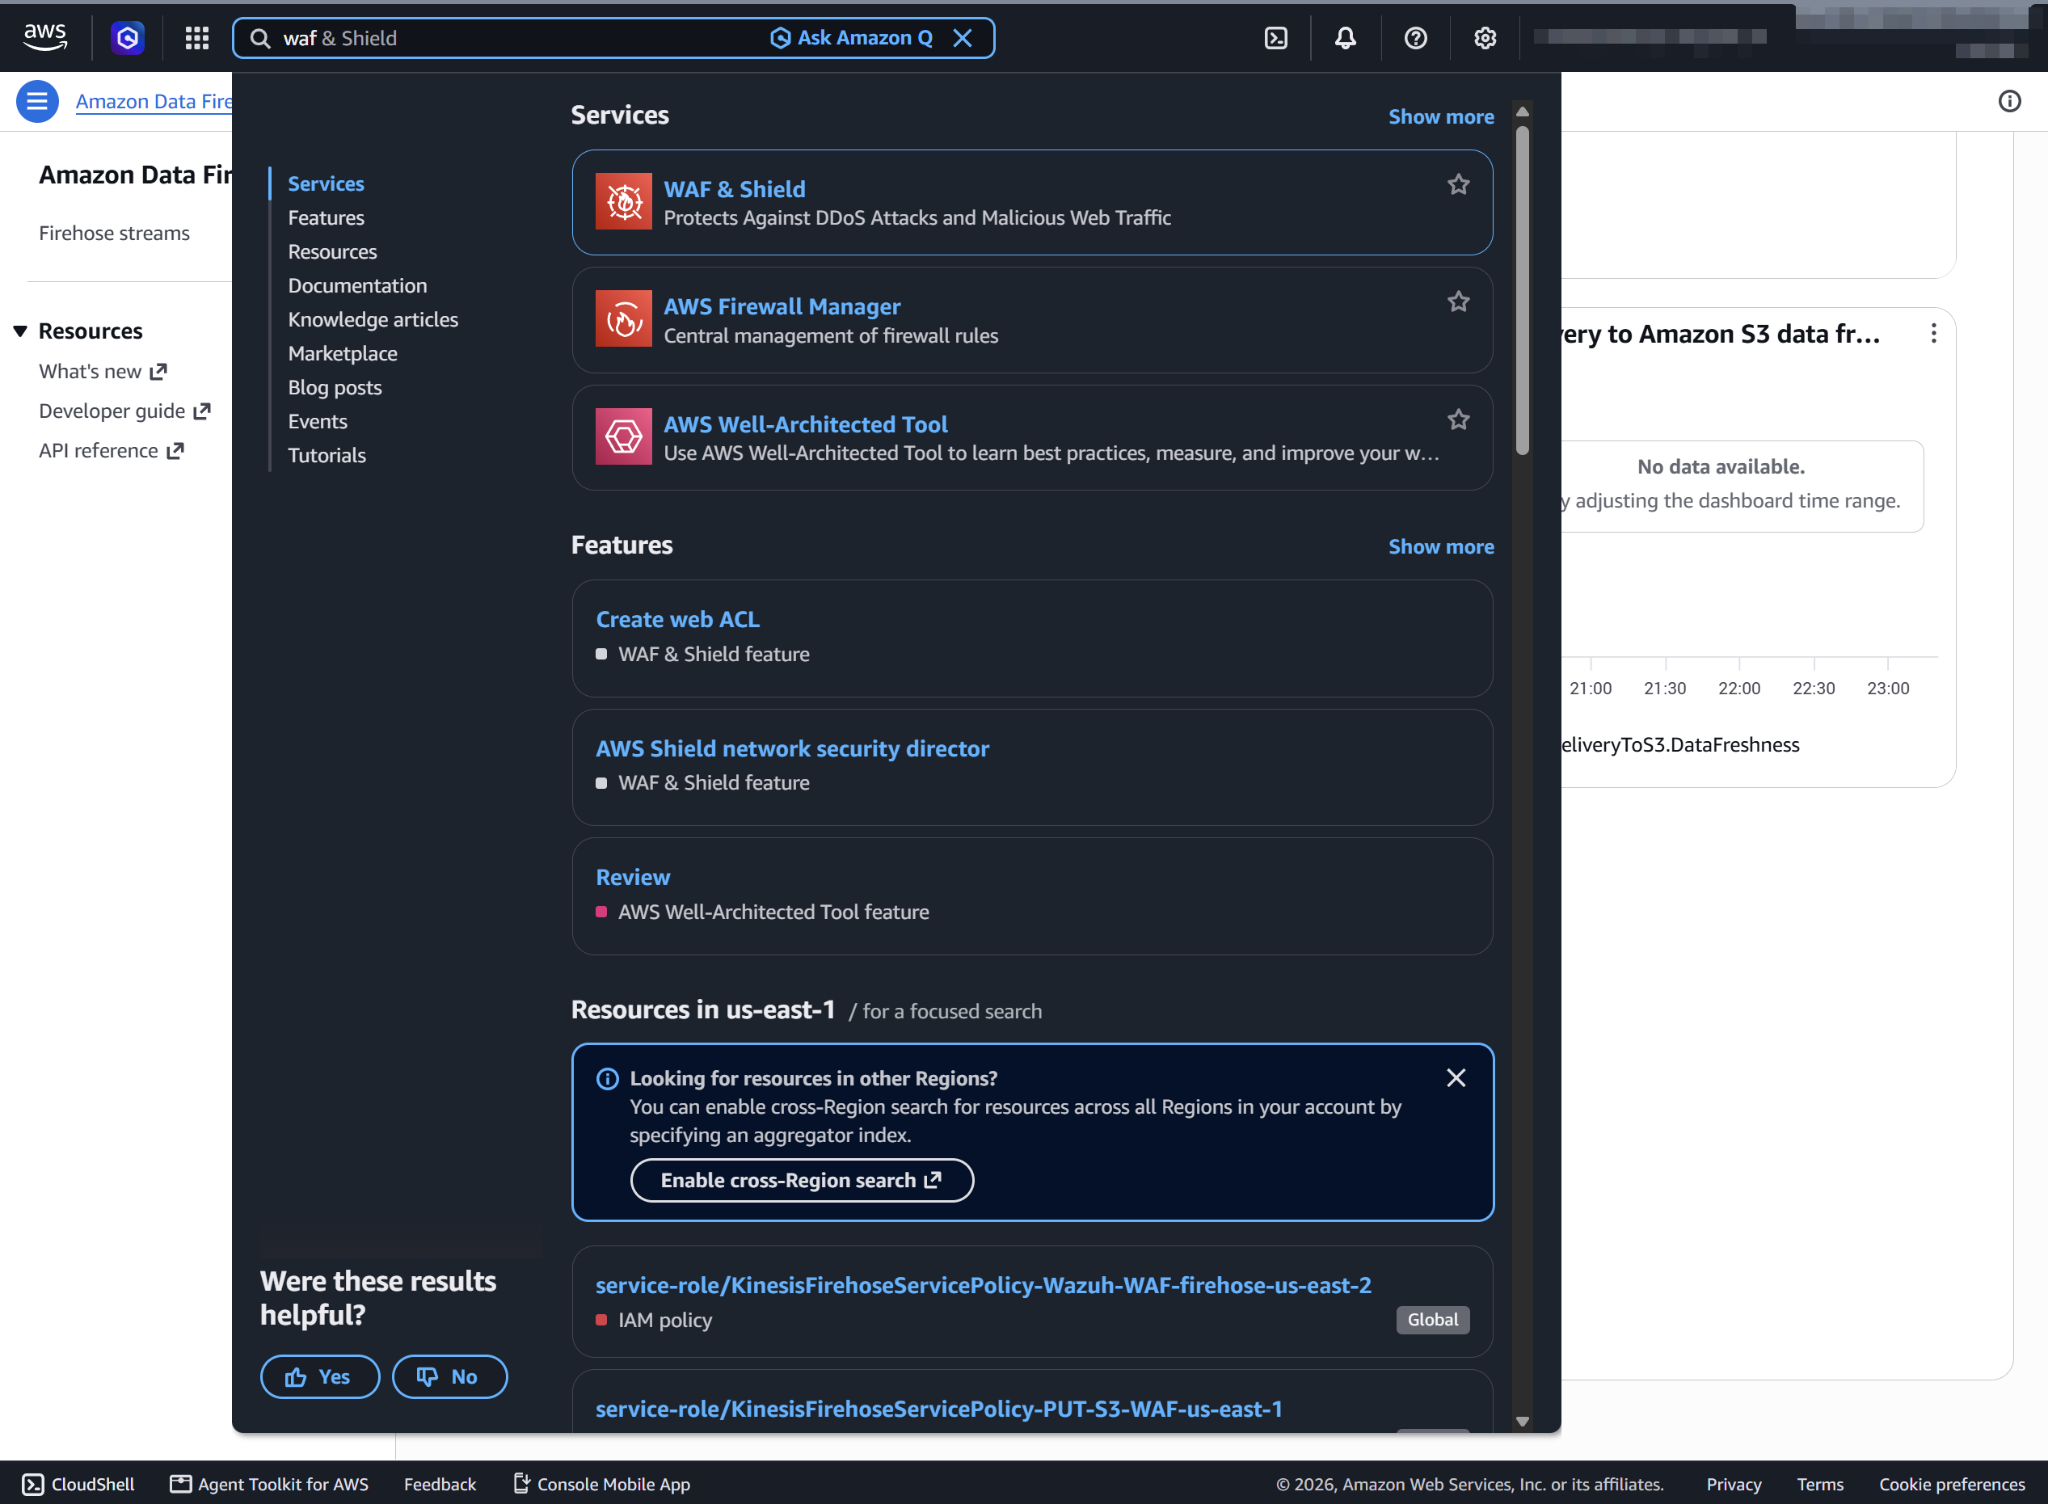The image size is (2048, 1504).
Task: Select Marketplace search category
Action: pos(342,354)
